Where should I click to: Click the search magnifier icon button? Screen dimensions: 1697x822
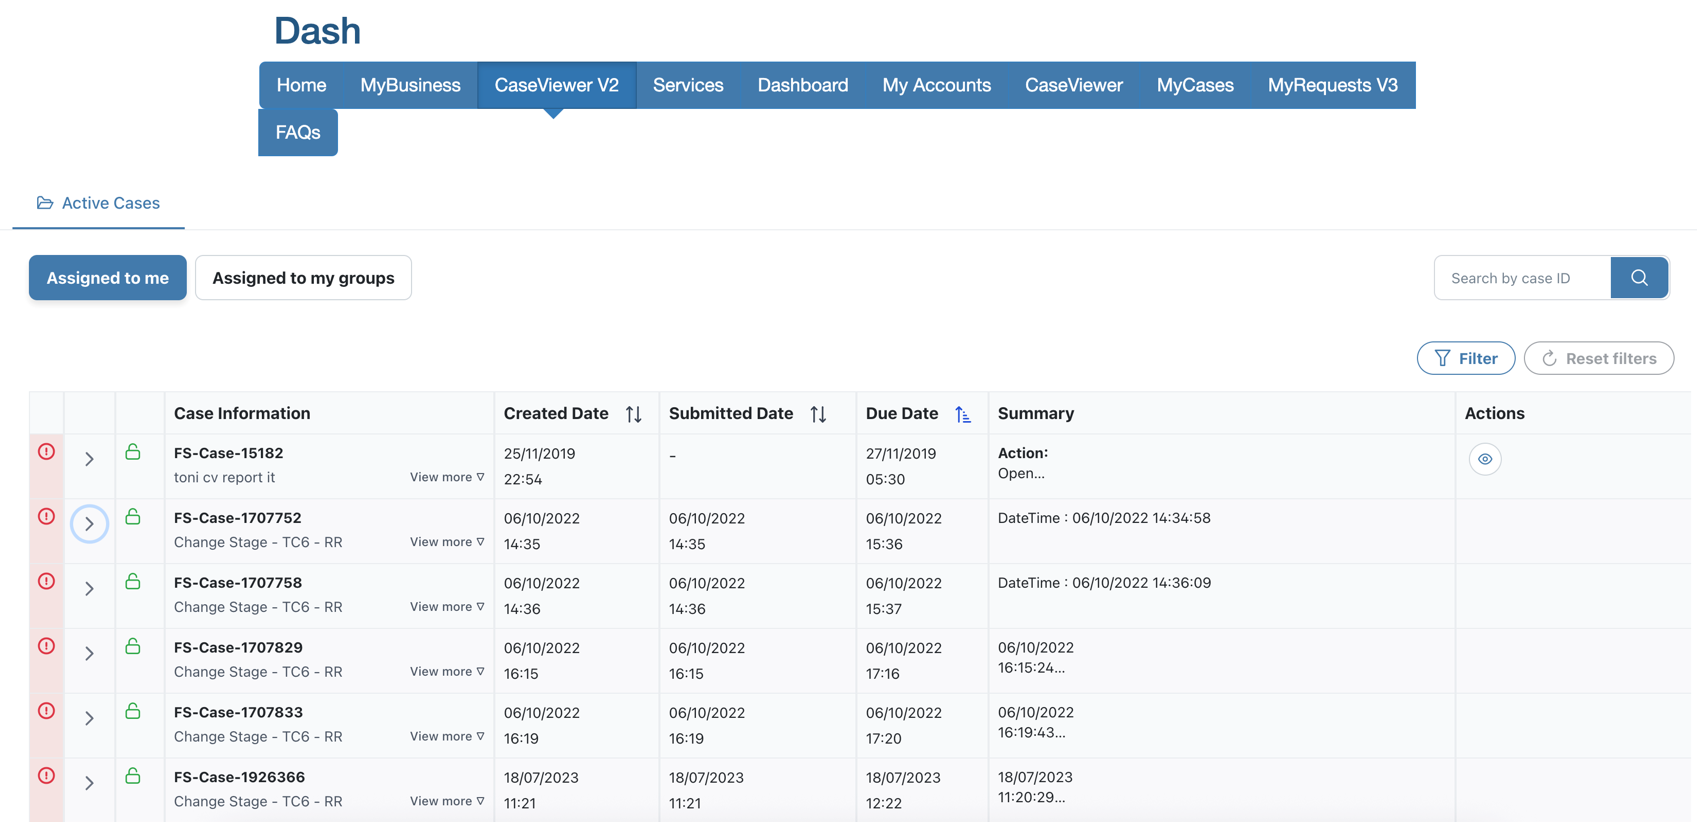(1639, 278)
